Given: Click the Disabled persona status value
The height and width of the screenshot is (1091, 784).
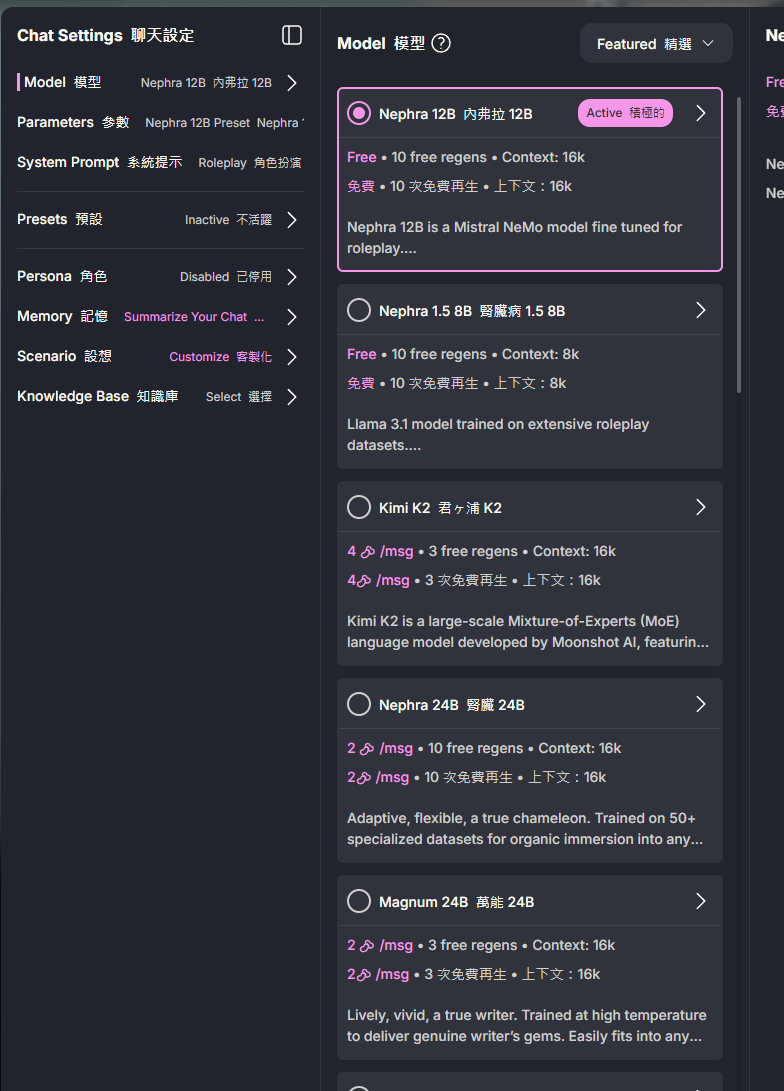Looking at the screenshot, I should click(225, 277).
